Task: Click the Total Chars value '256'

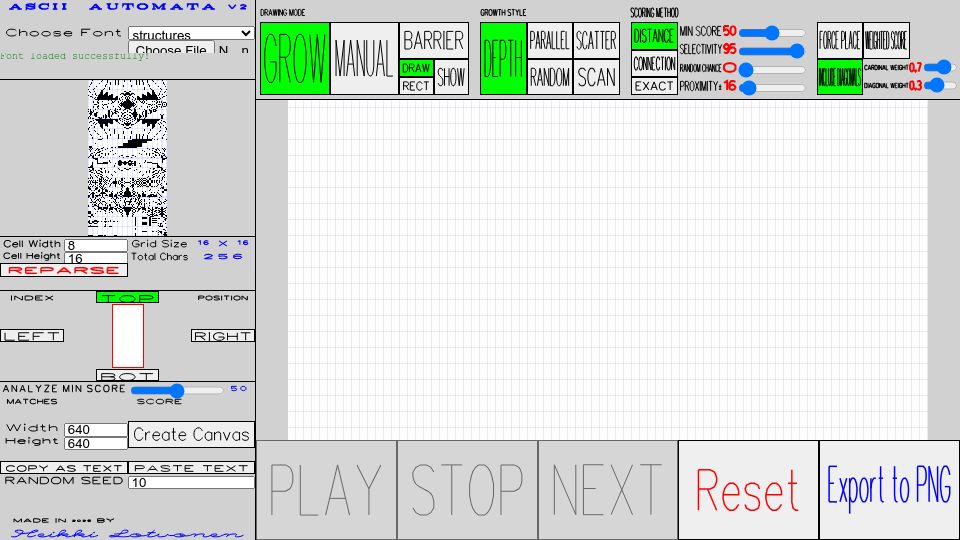Action: point(223,257)
